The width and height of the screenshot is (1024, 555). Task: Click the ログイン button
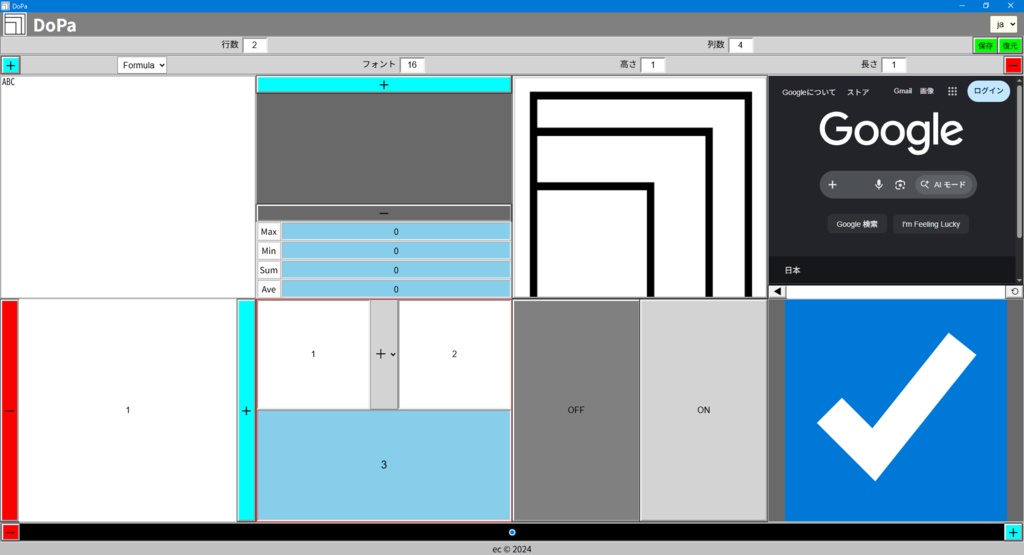coord(988,91)
